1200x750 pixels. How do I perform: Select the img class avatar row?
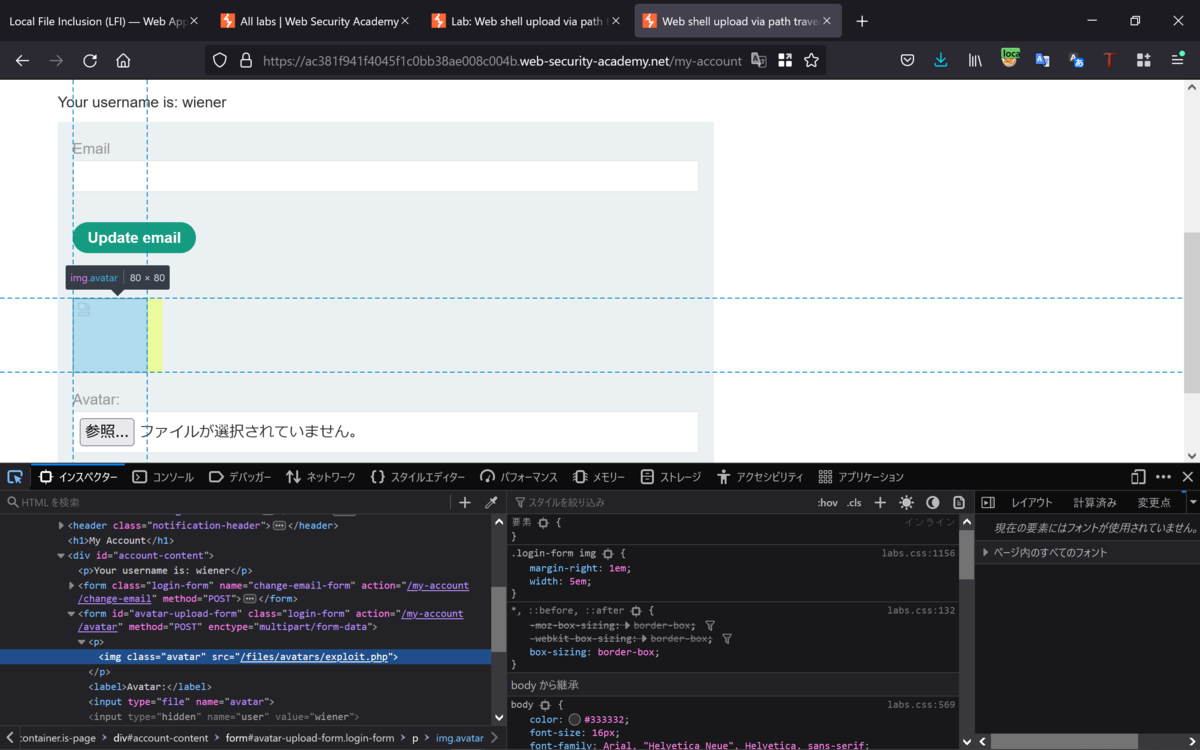coord(245,657)
